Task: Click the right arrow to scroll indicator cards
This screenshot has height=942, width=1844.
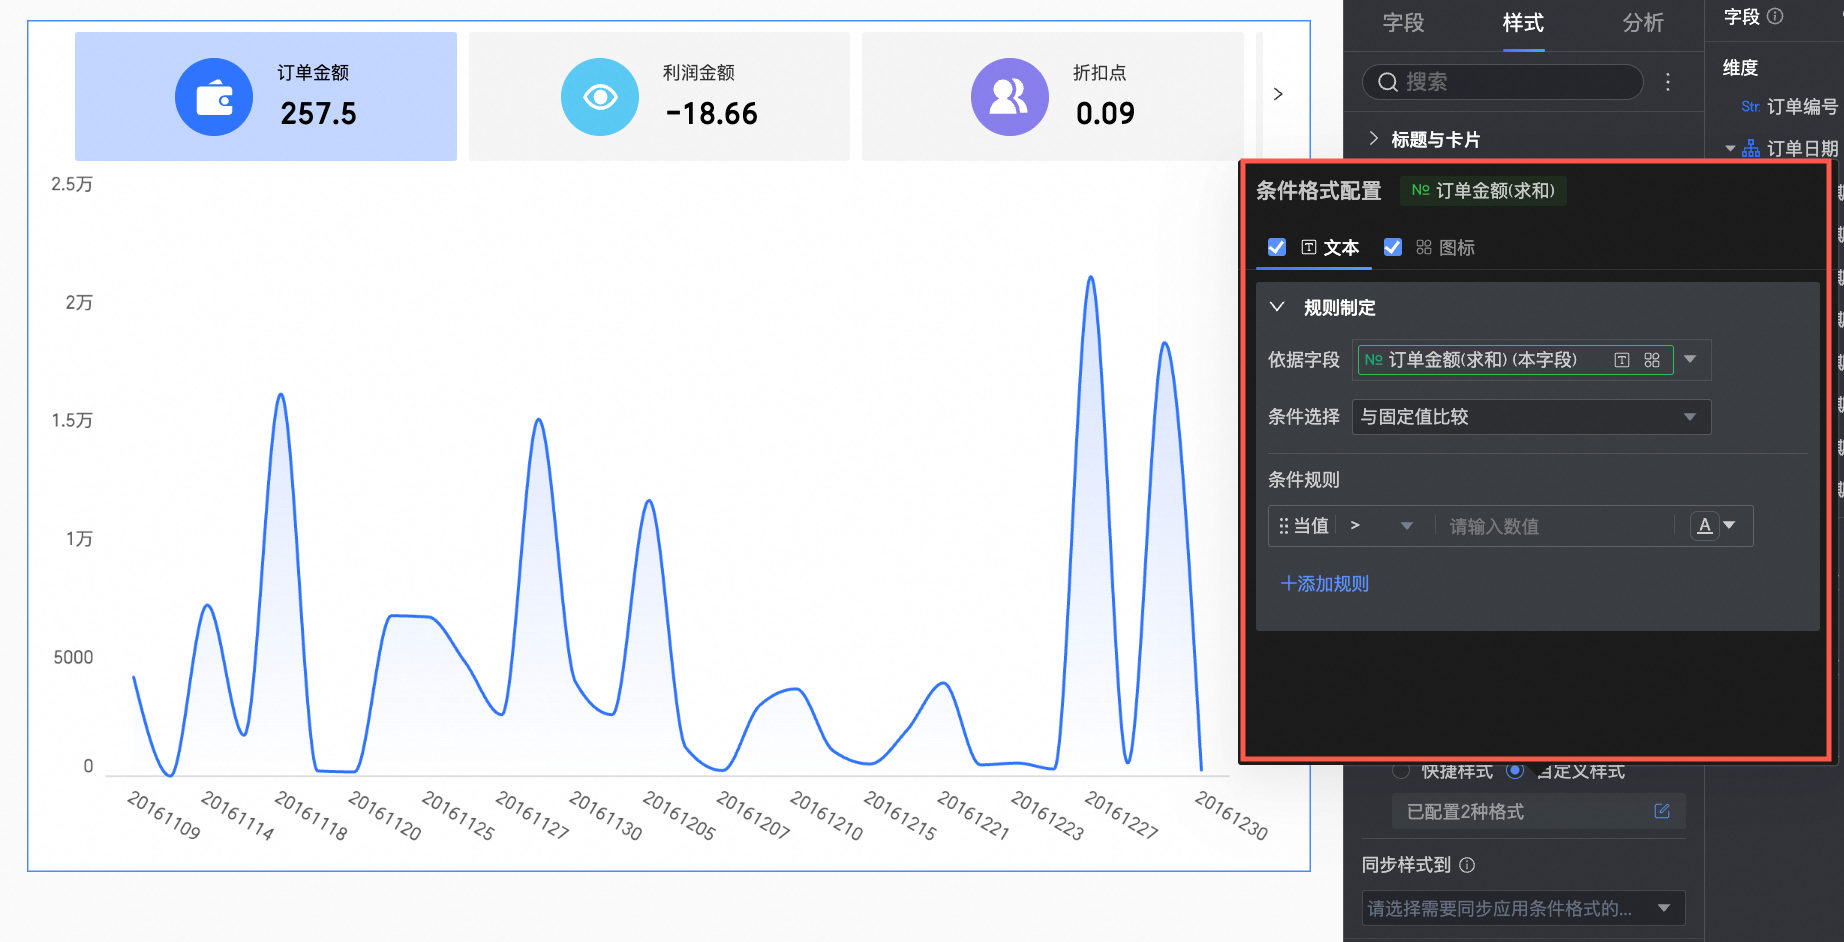Action: click(x=1278, y=94)
